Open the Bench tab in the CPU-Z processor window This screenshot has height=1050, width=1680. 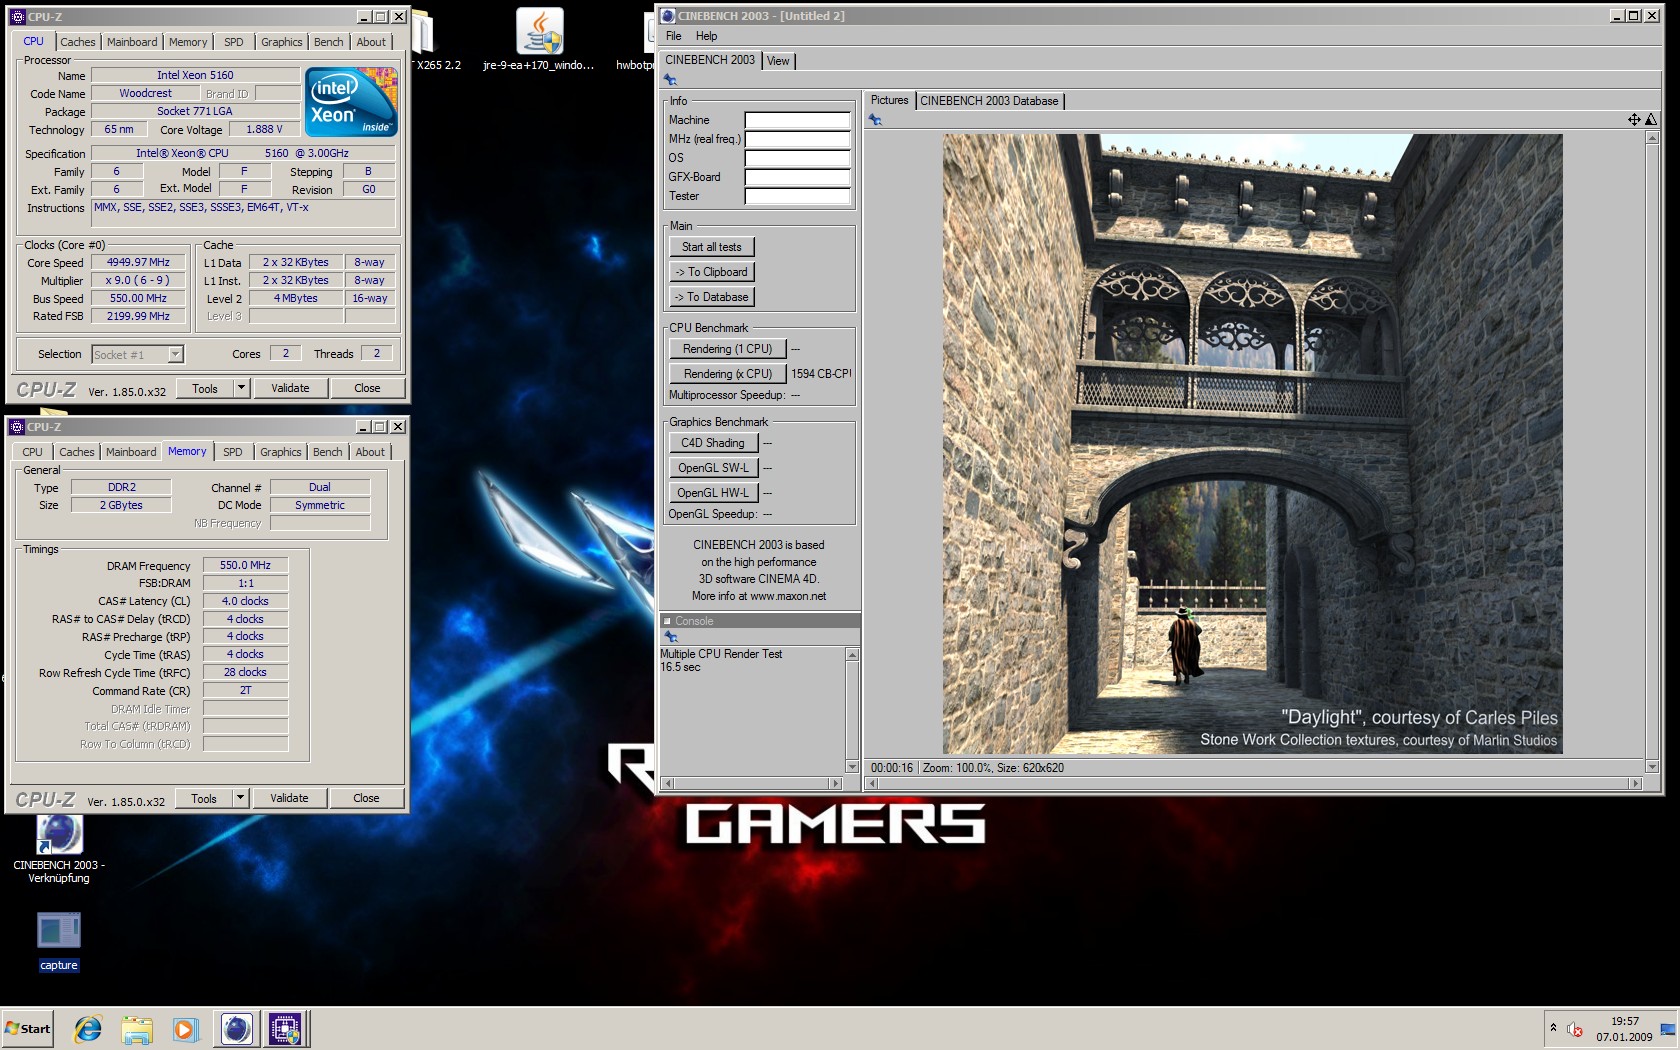329,42
